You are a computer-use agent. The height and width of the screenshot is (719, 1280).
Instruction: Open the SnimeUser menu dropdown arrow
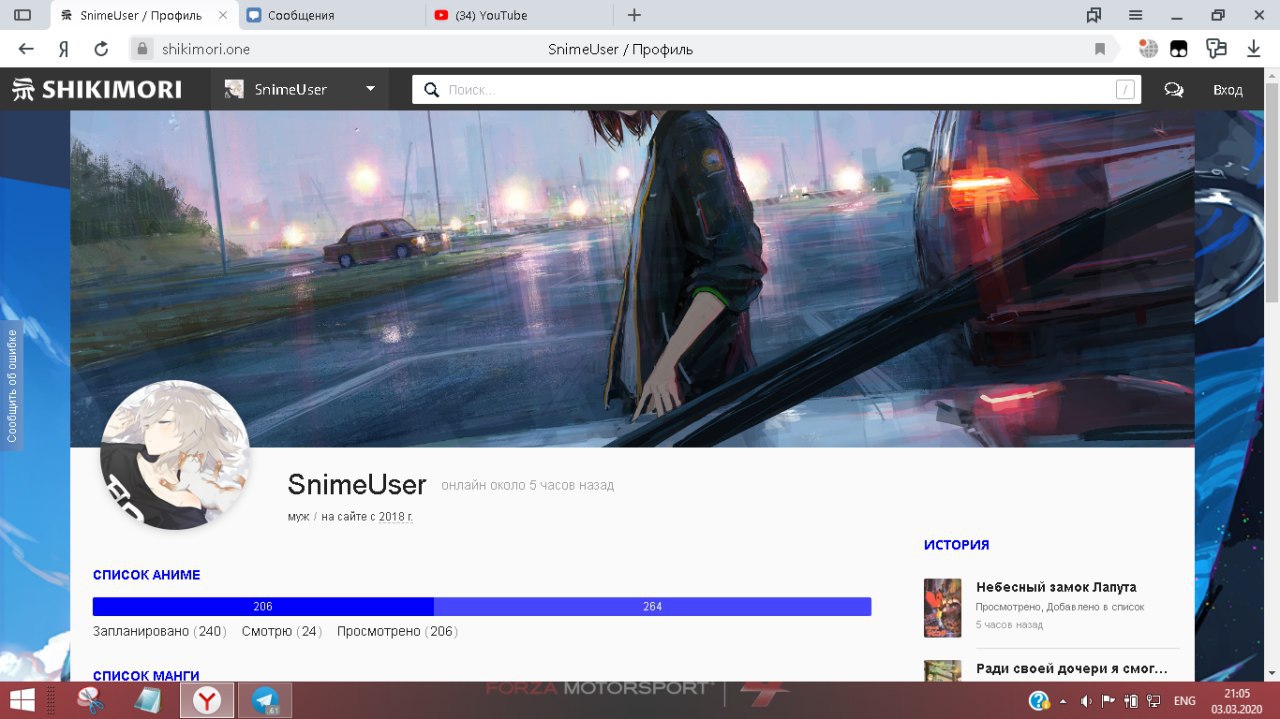(370, 89)
